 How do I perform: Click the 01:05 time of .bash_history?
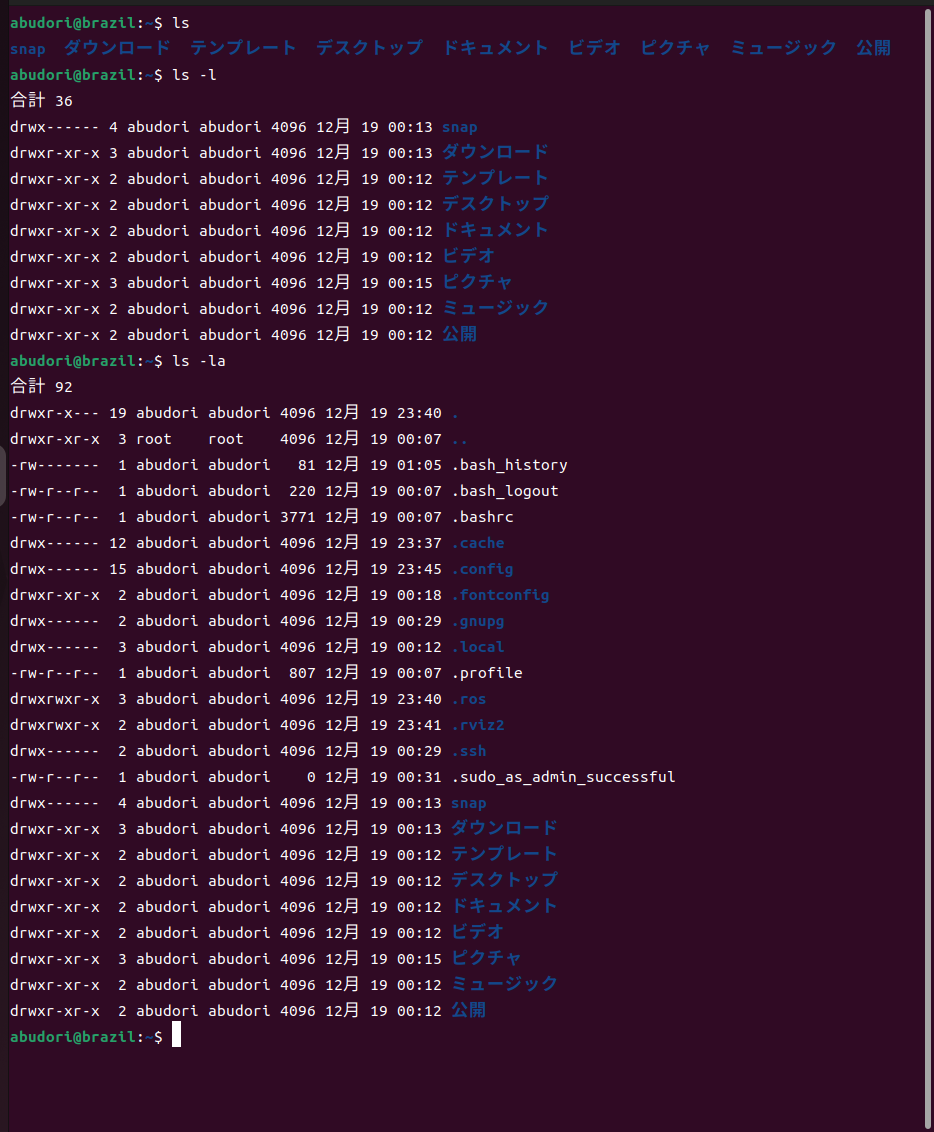point(419,465)
